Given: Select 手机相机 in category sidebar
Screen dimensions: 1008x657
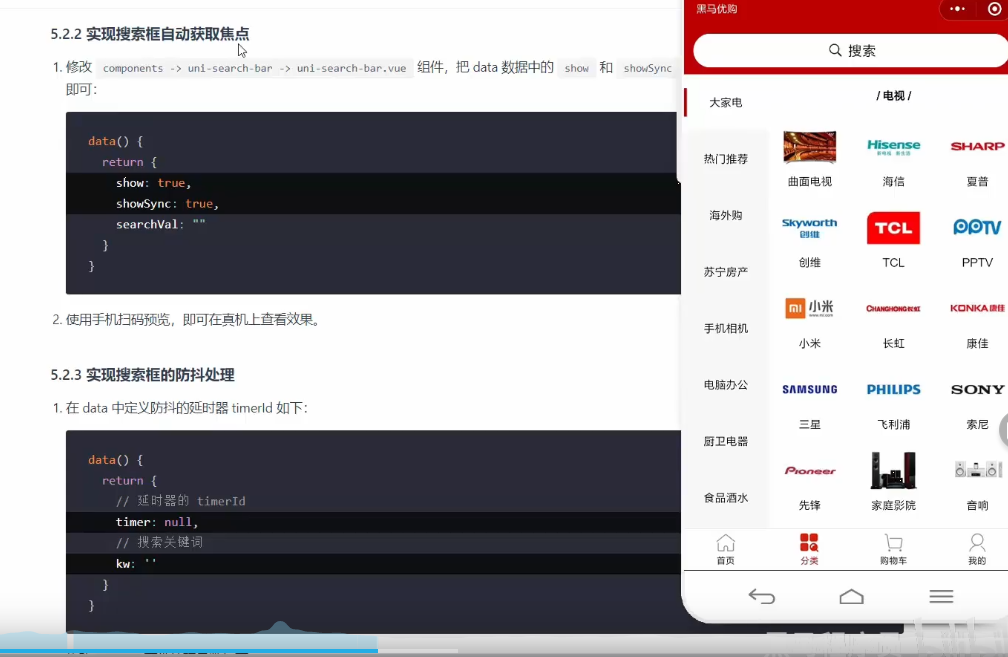Looking at the screenshot, I should 726,328.
